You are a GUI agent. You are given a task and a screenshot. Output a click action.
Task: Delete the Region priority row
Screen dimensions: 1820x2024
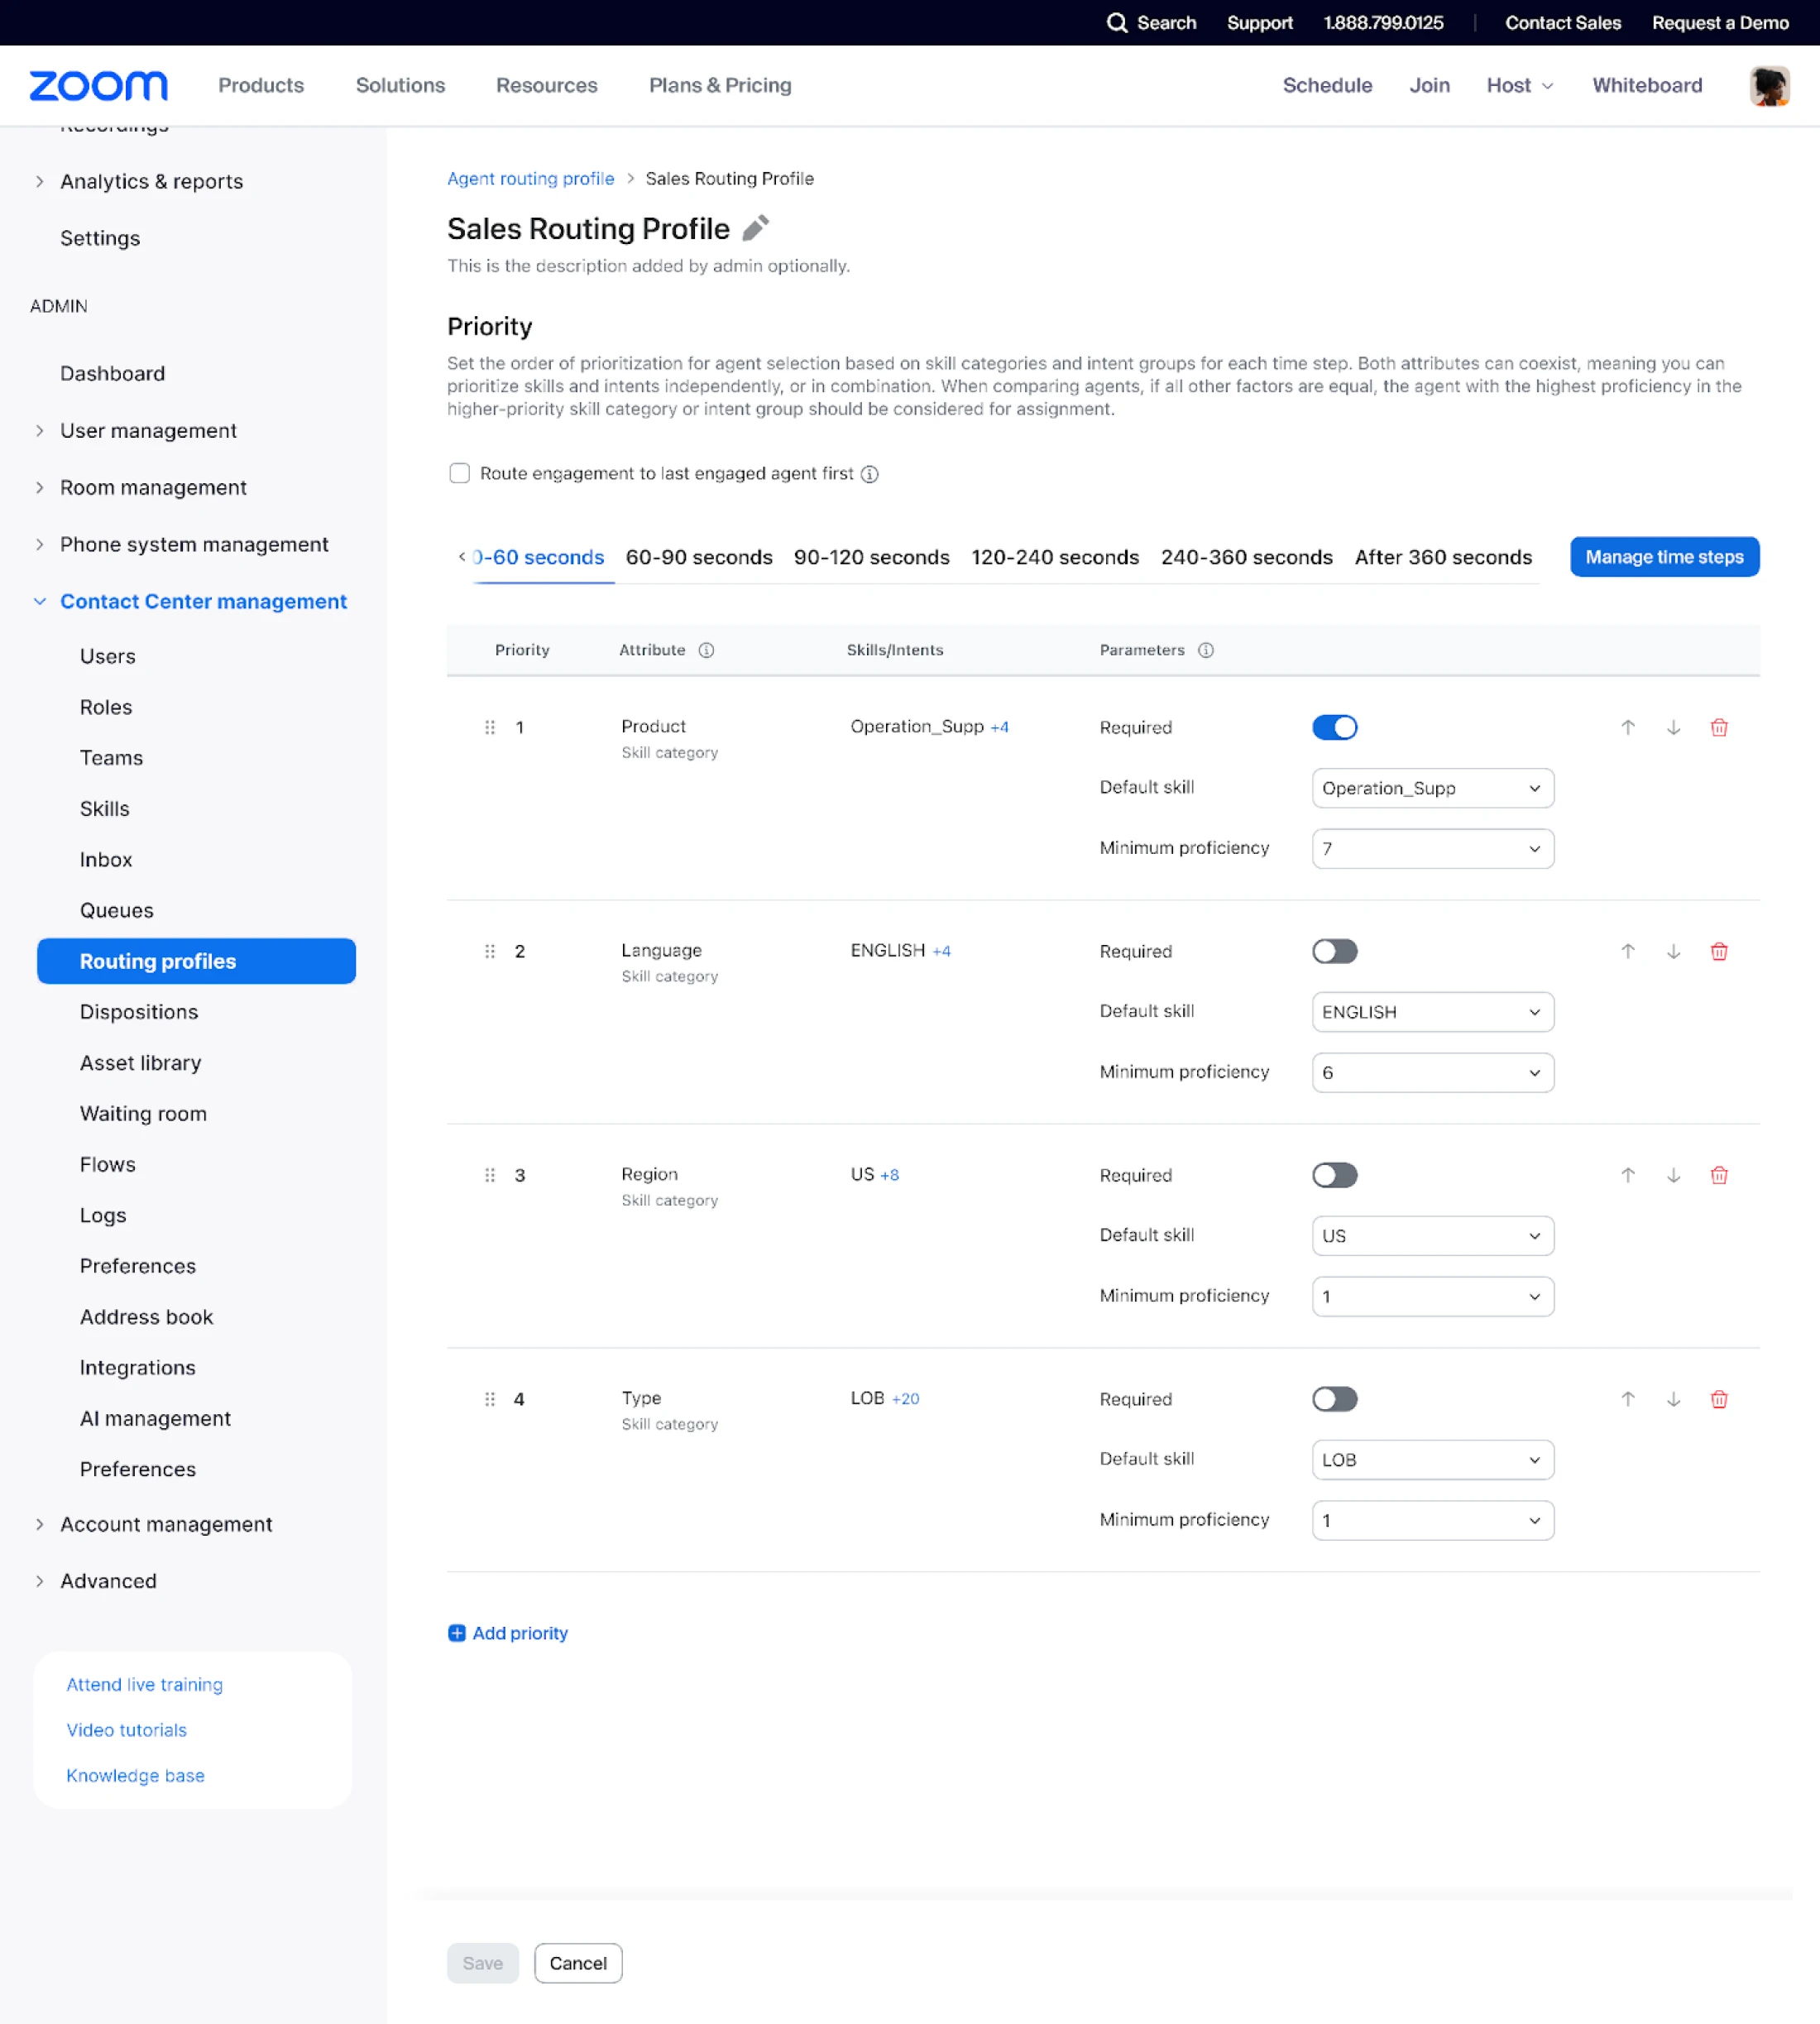1719,1175
